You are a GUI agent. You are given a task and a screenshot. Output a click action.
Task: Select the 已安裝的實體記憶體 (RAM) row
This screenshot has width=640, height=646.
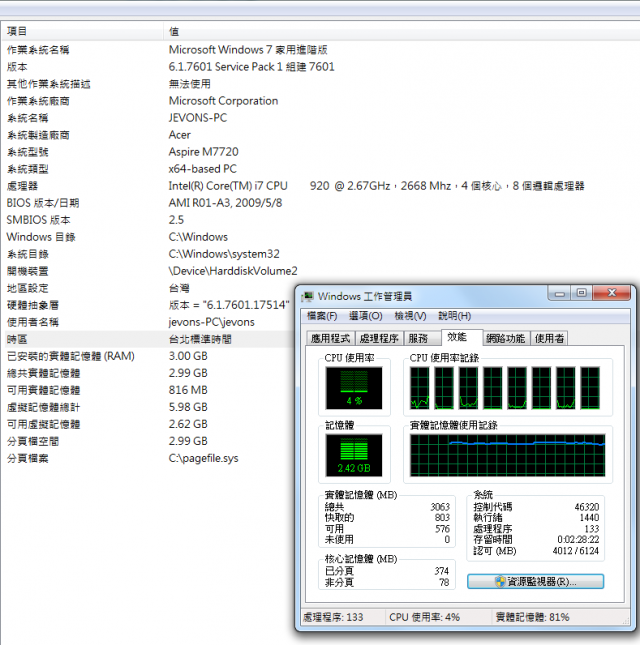pyautogui.click(x=148, y=356)
